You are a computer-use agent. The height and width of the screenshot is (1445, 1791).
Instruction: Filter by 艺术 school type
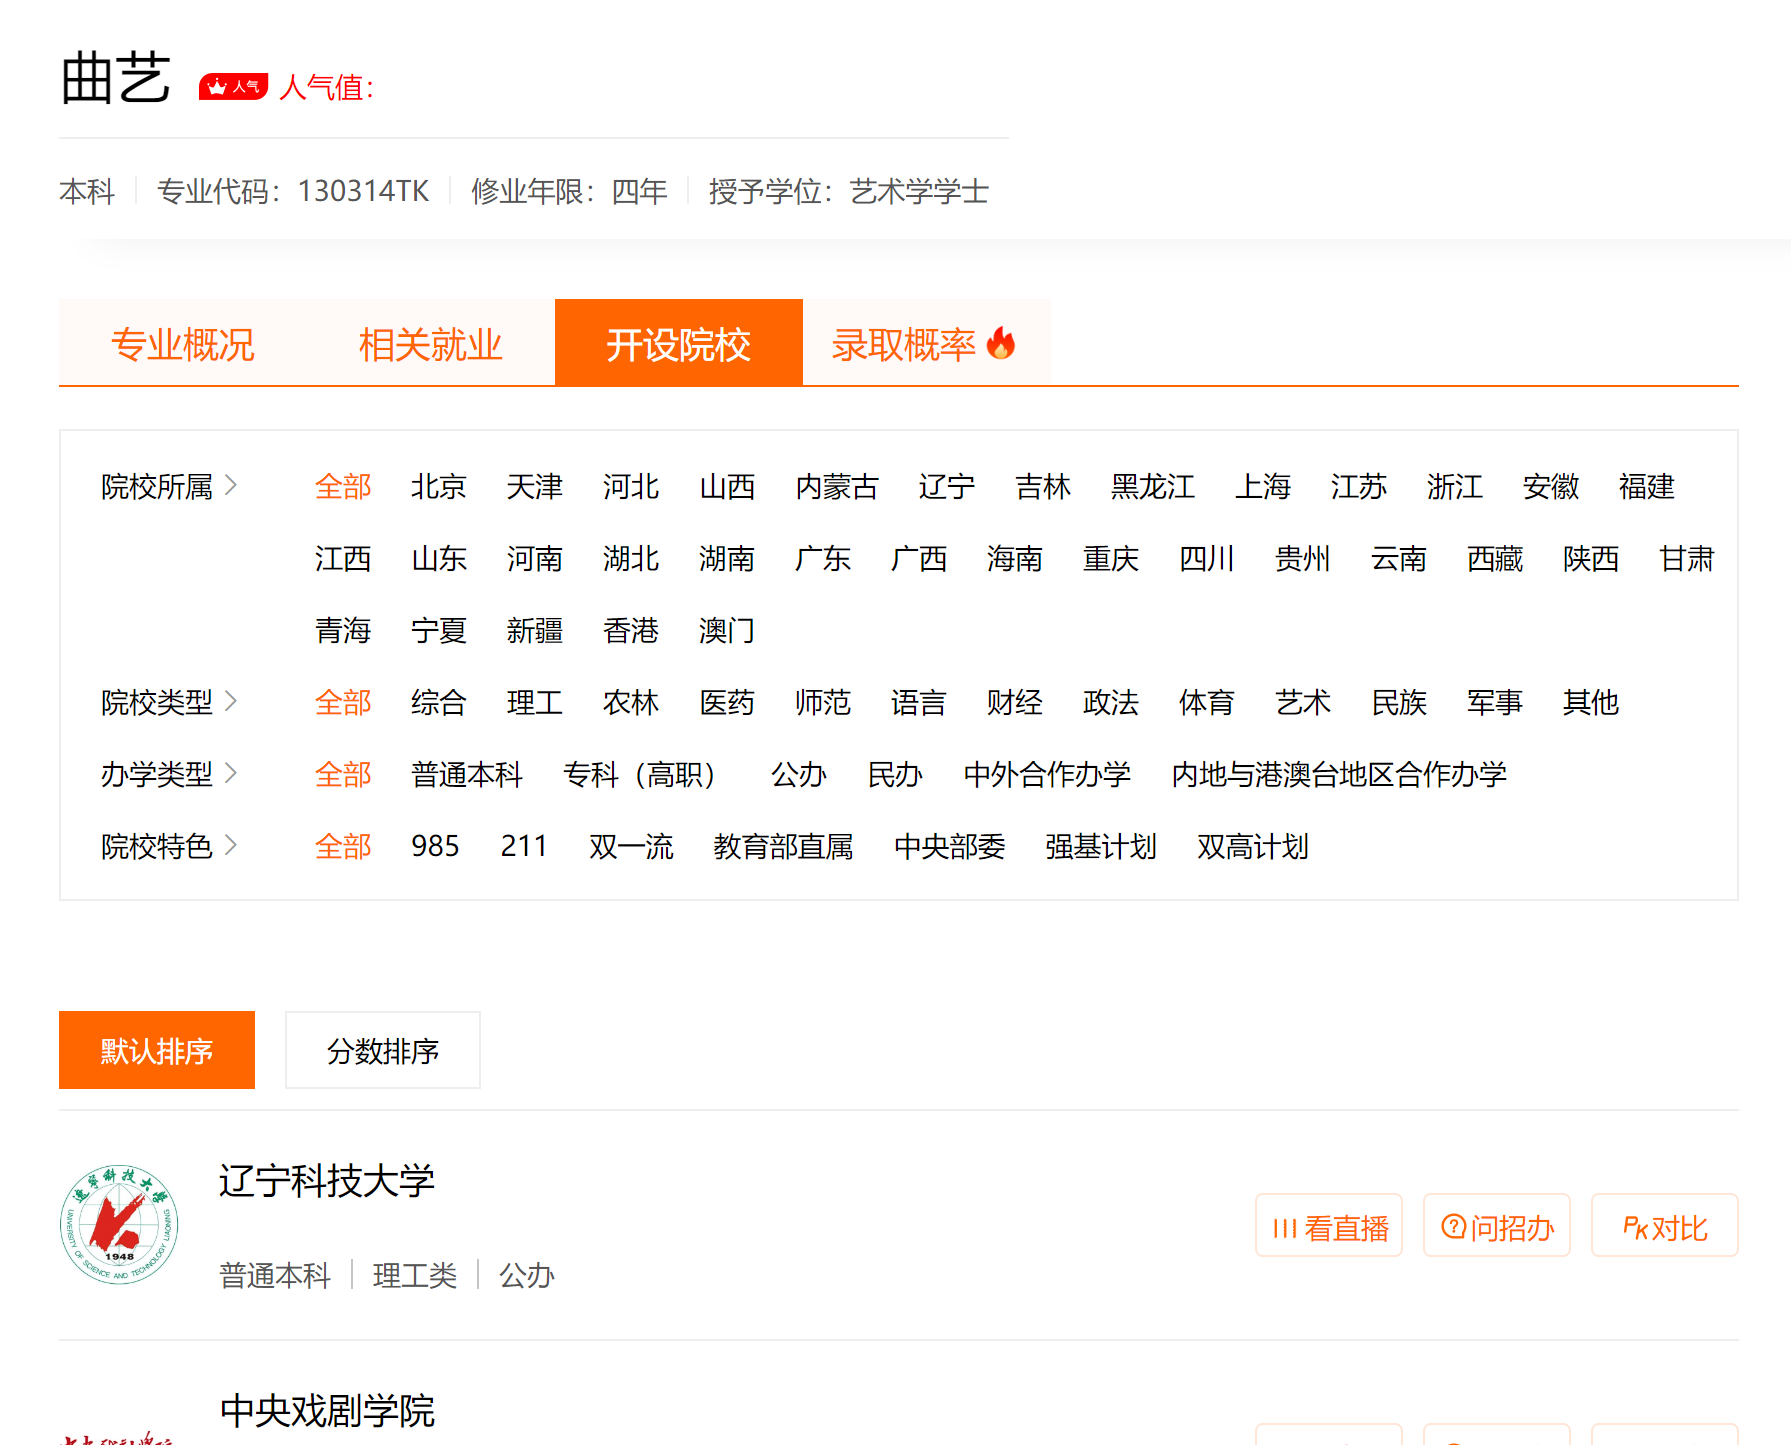coord(1303,703)
